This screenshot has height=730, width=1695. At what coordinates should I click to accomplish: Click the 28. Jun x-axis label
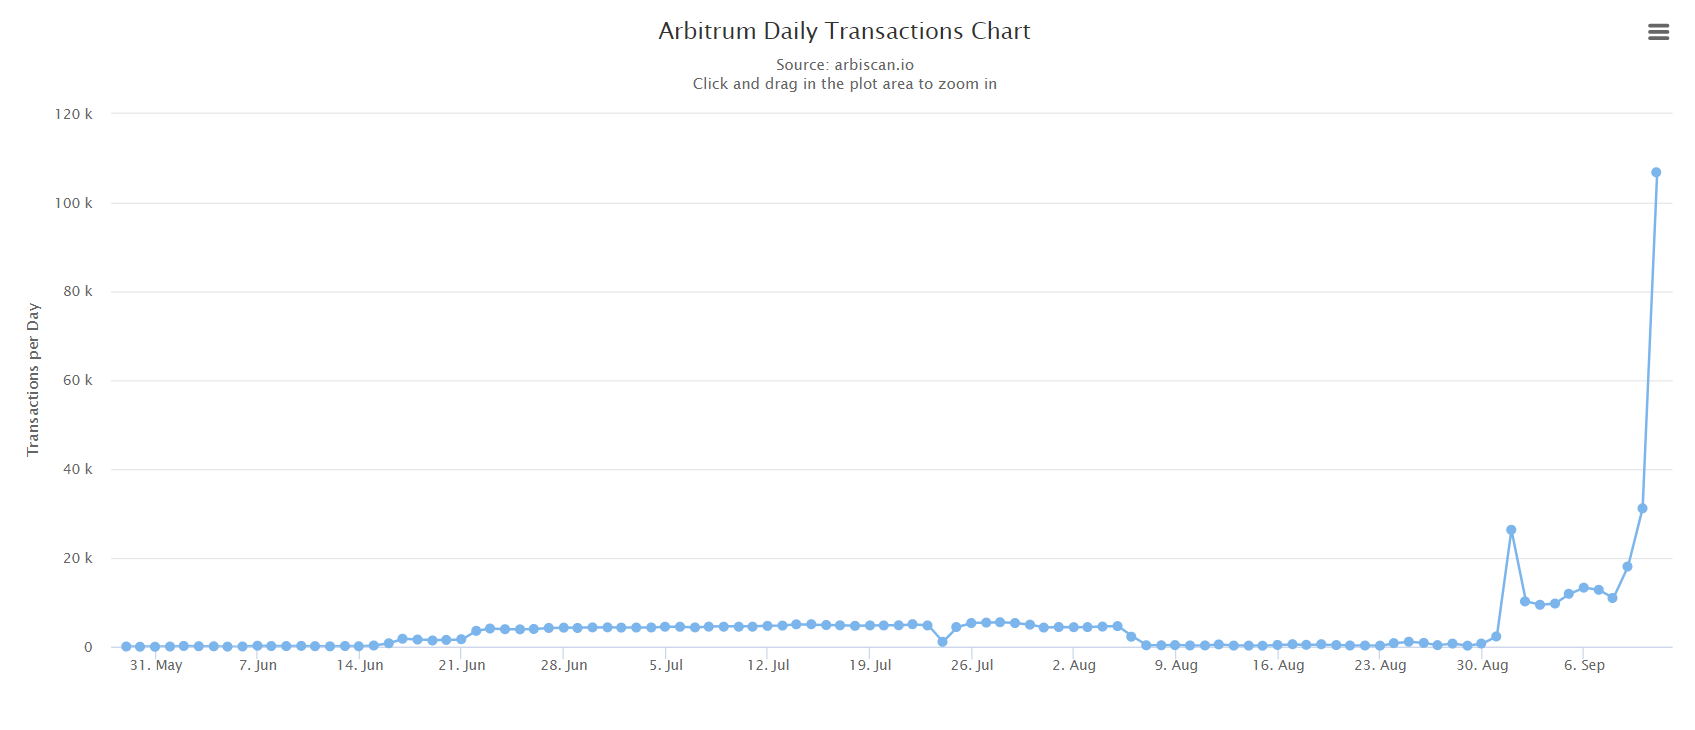tap(564, 665)
